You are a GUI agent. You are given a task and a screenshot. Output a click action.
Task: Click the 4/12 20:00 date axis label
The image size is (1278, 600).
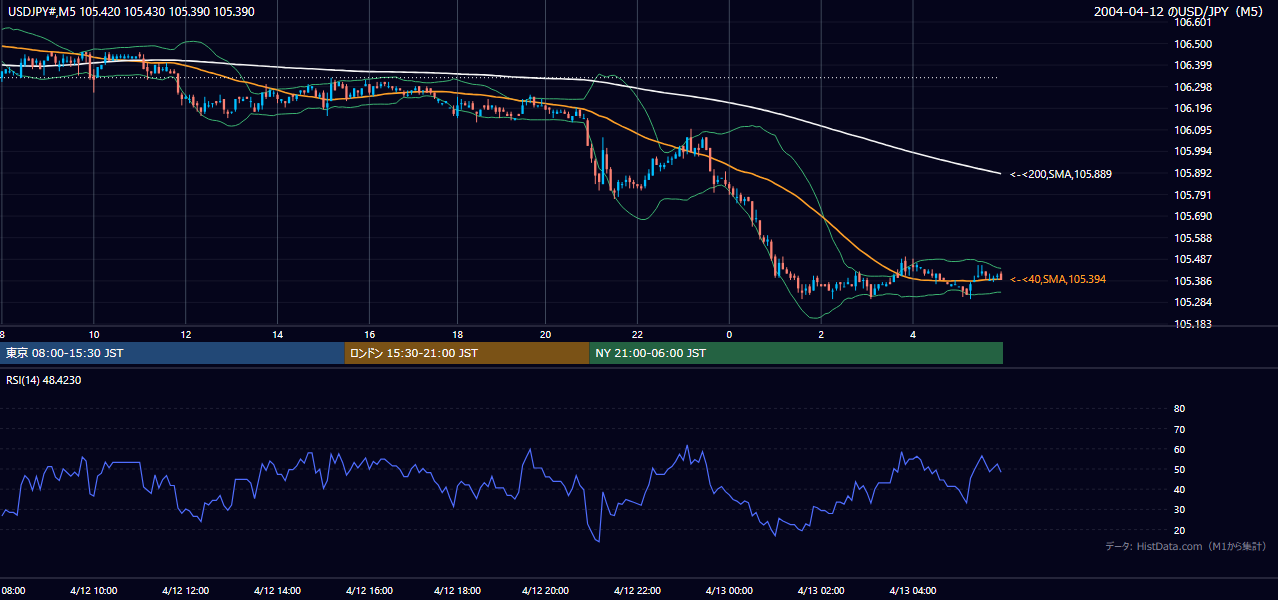click(x=545, y=591)
